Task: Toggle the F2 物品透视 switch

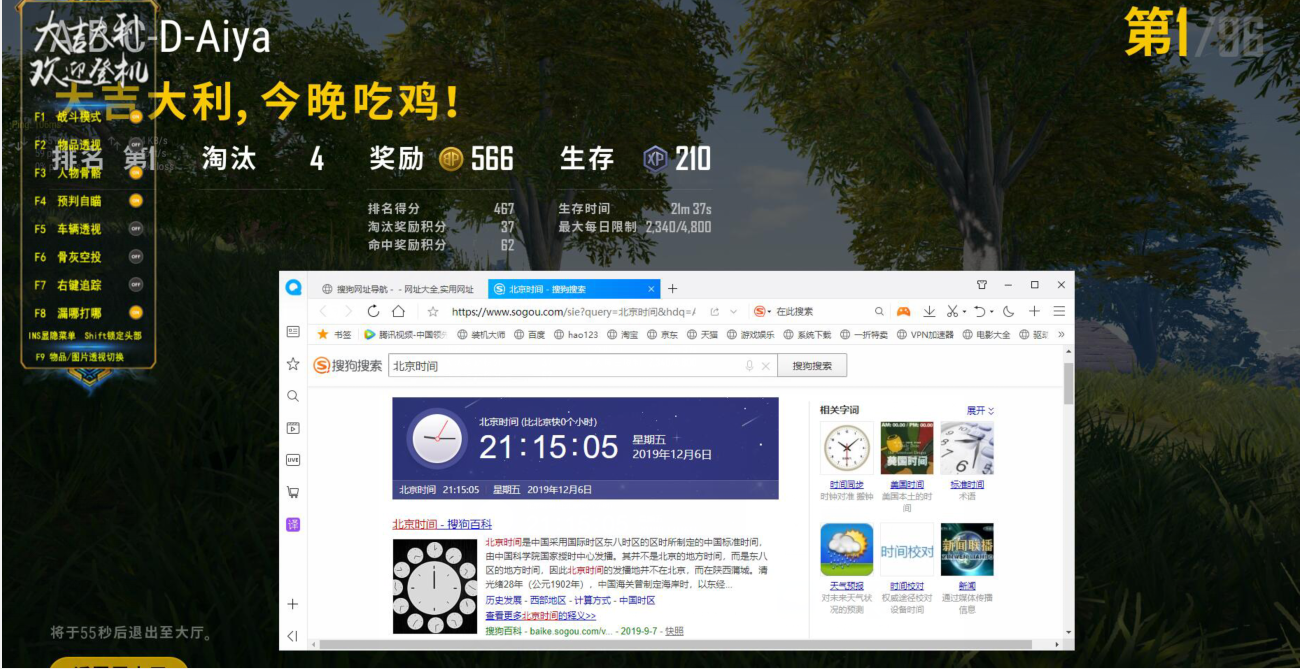Action: click(x=136, y=145)
